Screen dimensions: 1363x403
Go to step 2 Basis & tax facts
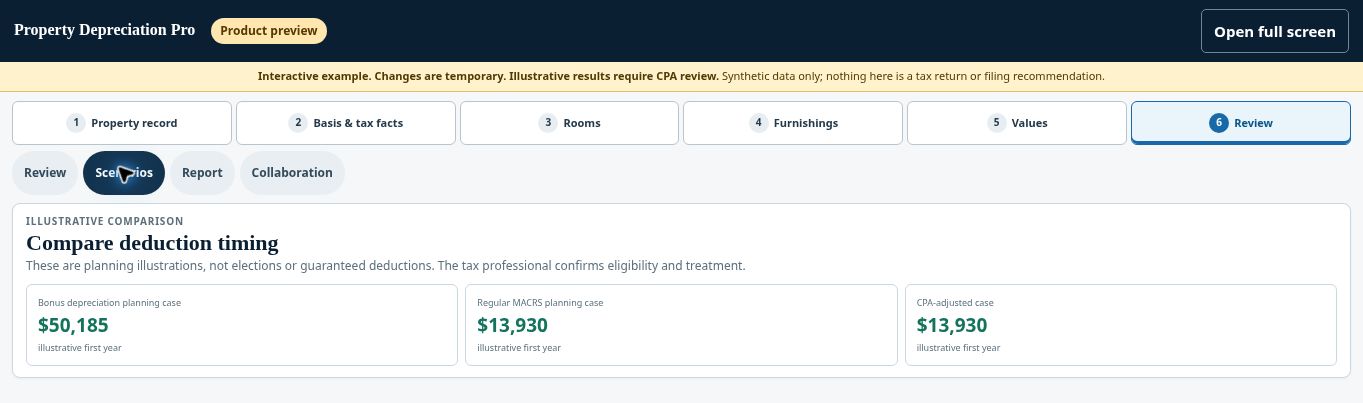[x=346, y=123]
